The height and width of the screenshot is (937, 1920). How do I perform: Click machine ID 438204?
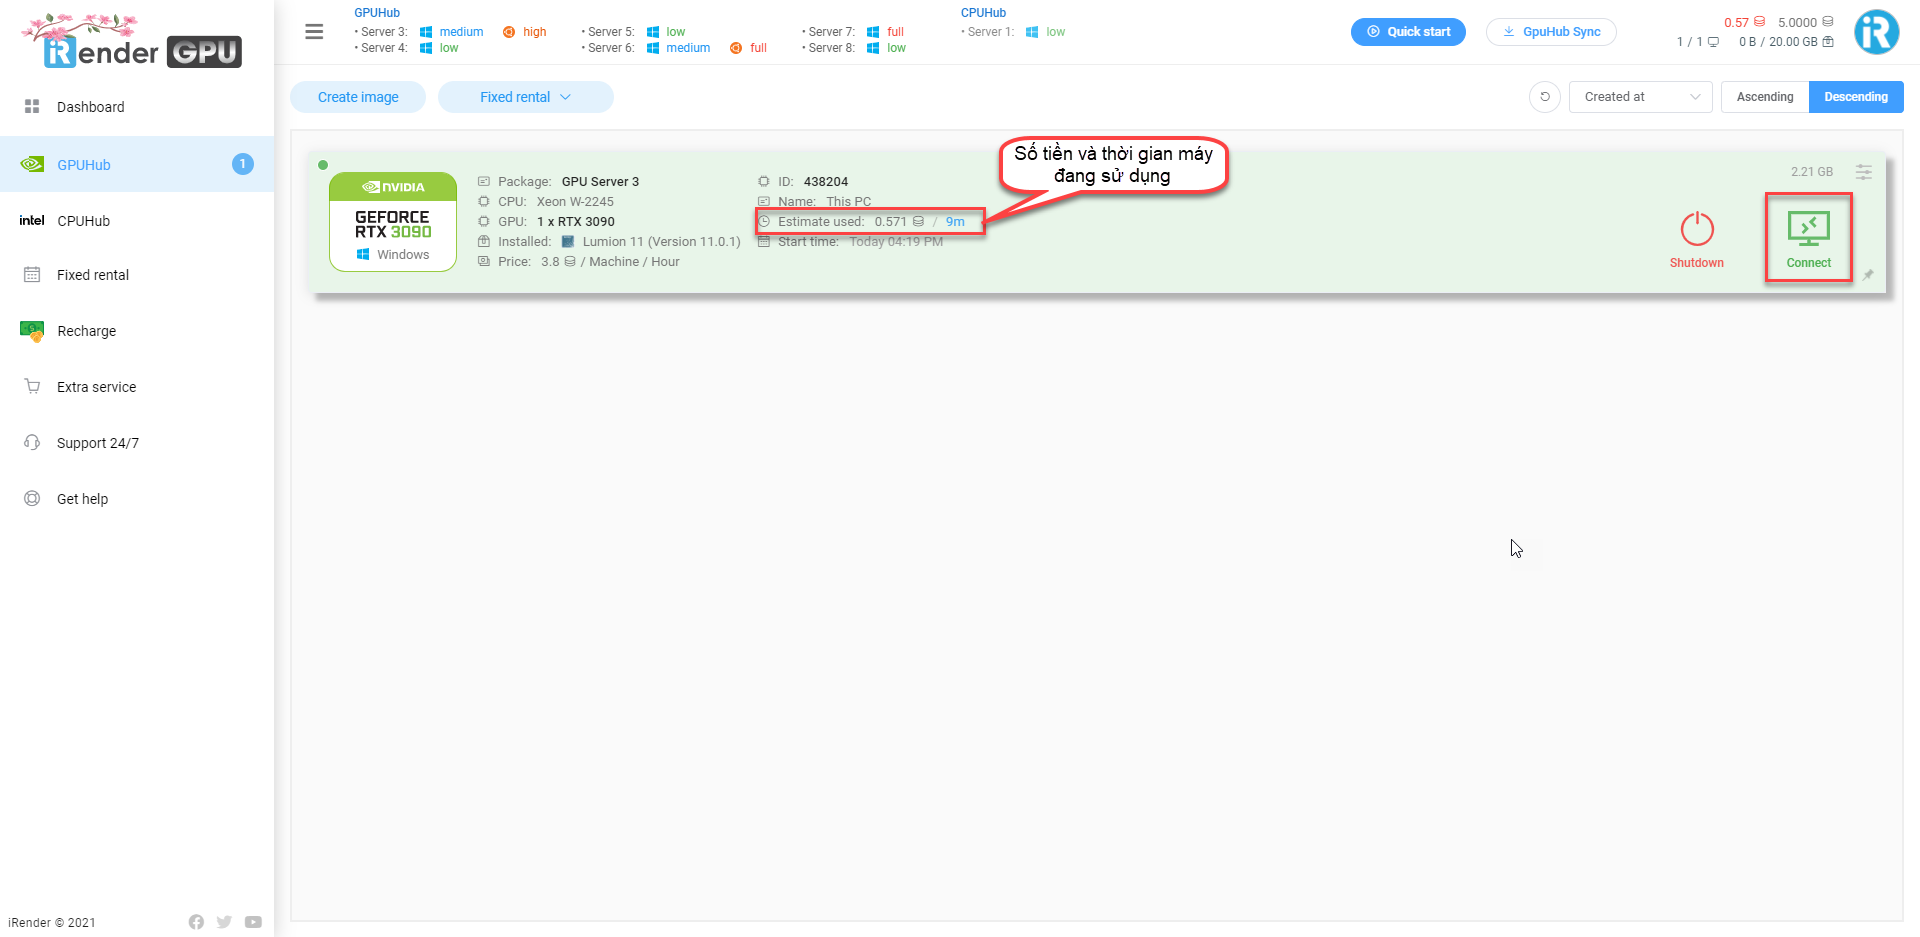click(x=826, y=182)
